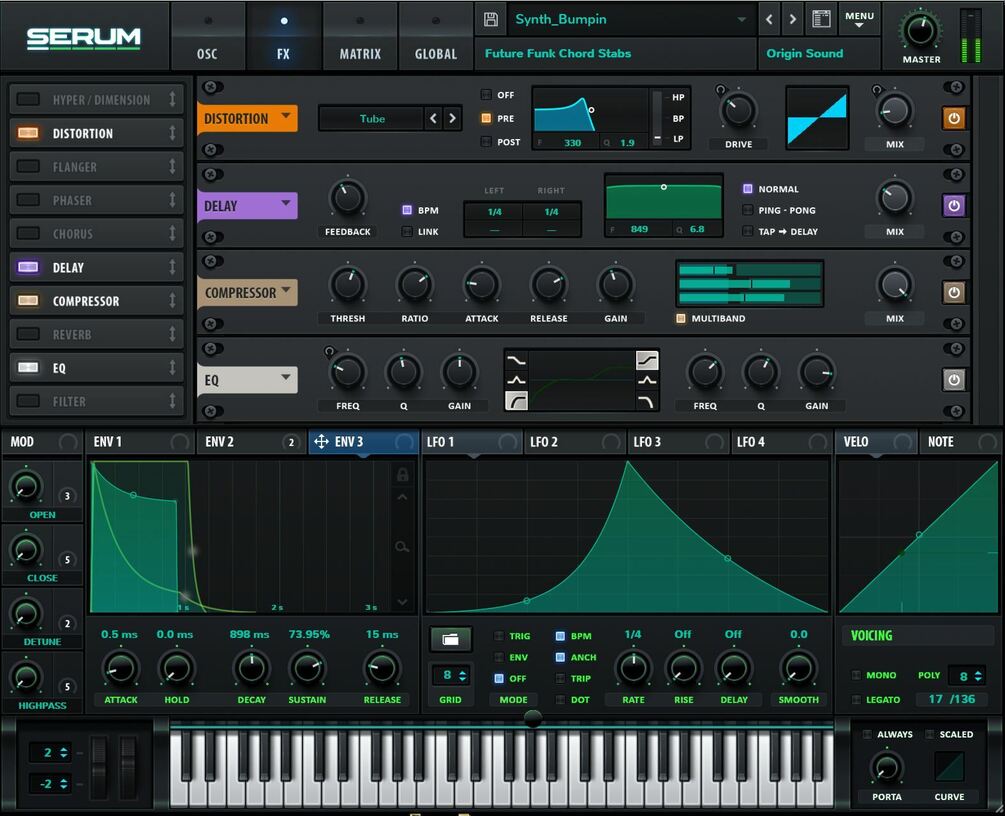Change LFO GRID value stepper

(462, 675)
